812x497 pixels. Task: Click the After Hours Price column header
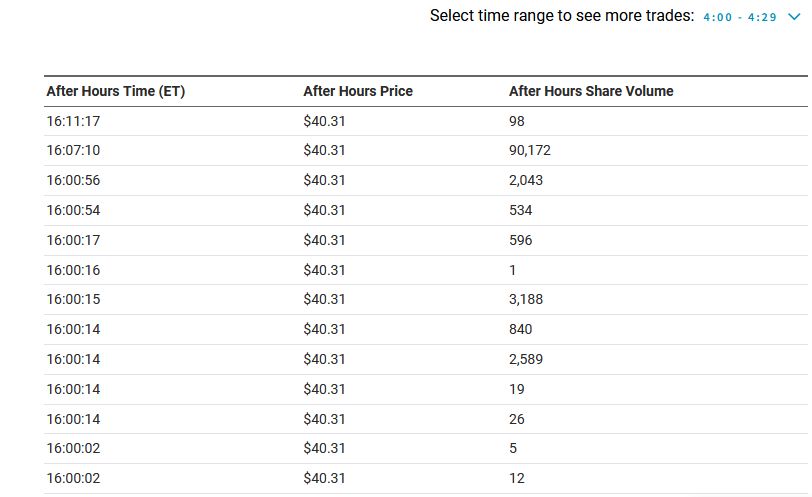click(x=358, y=91)
